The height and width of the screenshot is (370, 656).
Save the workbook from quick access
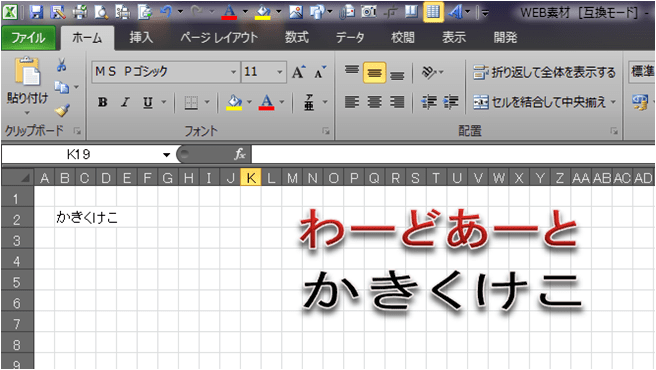point(36,12)
